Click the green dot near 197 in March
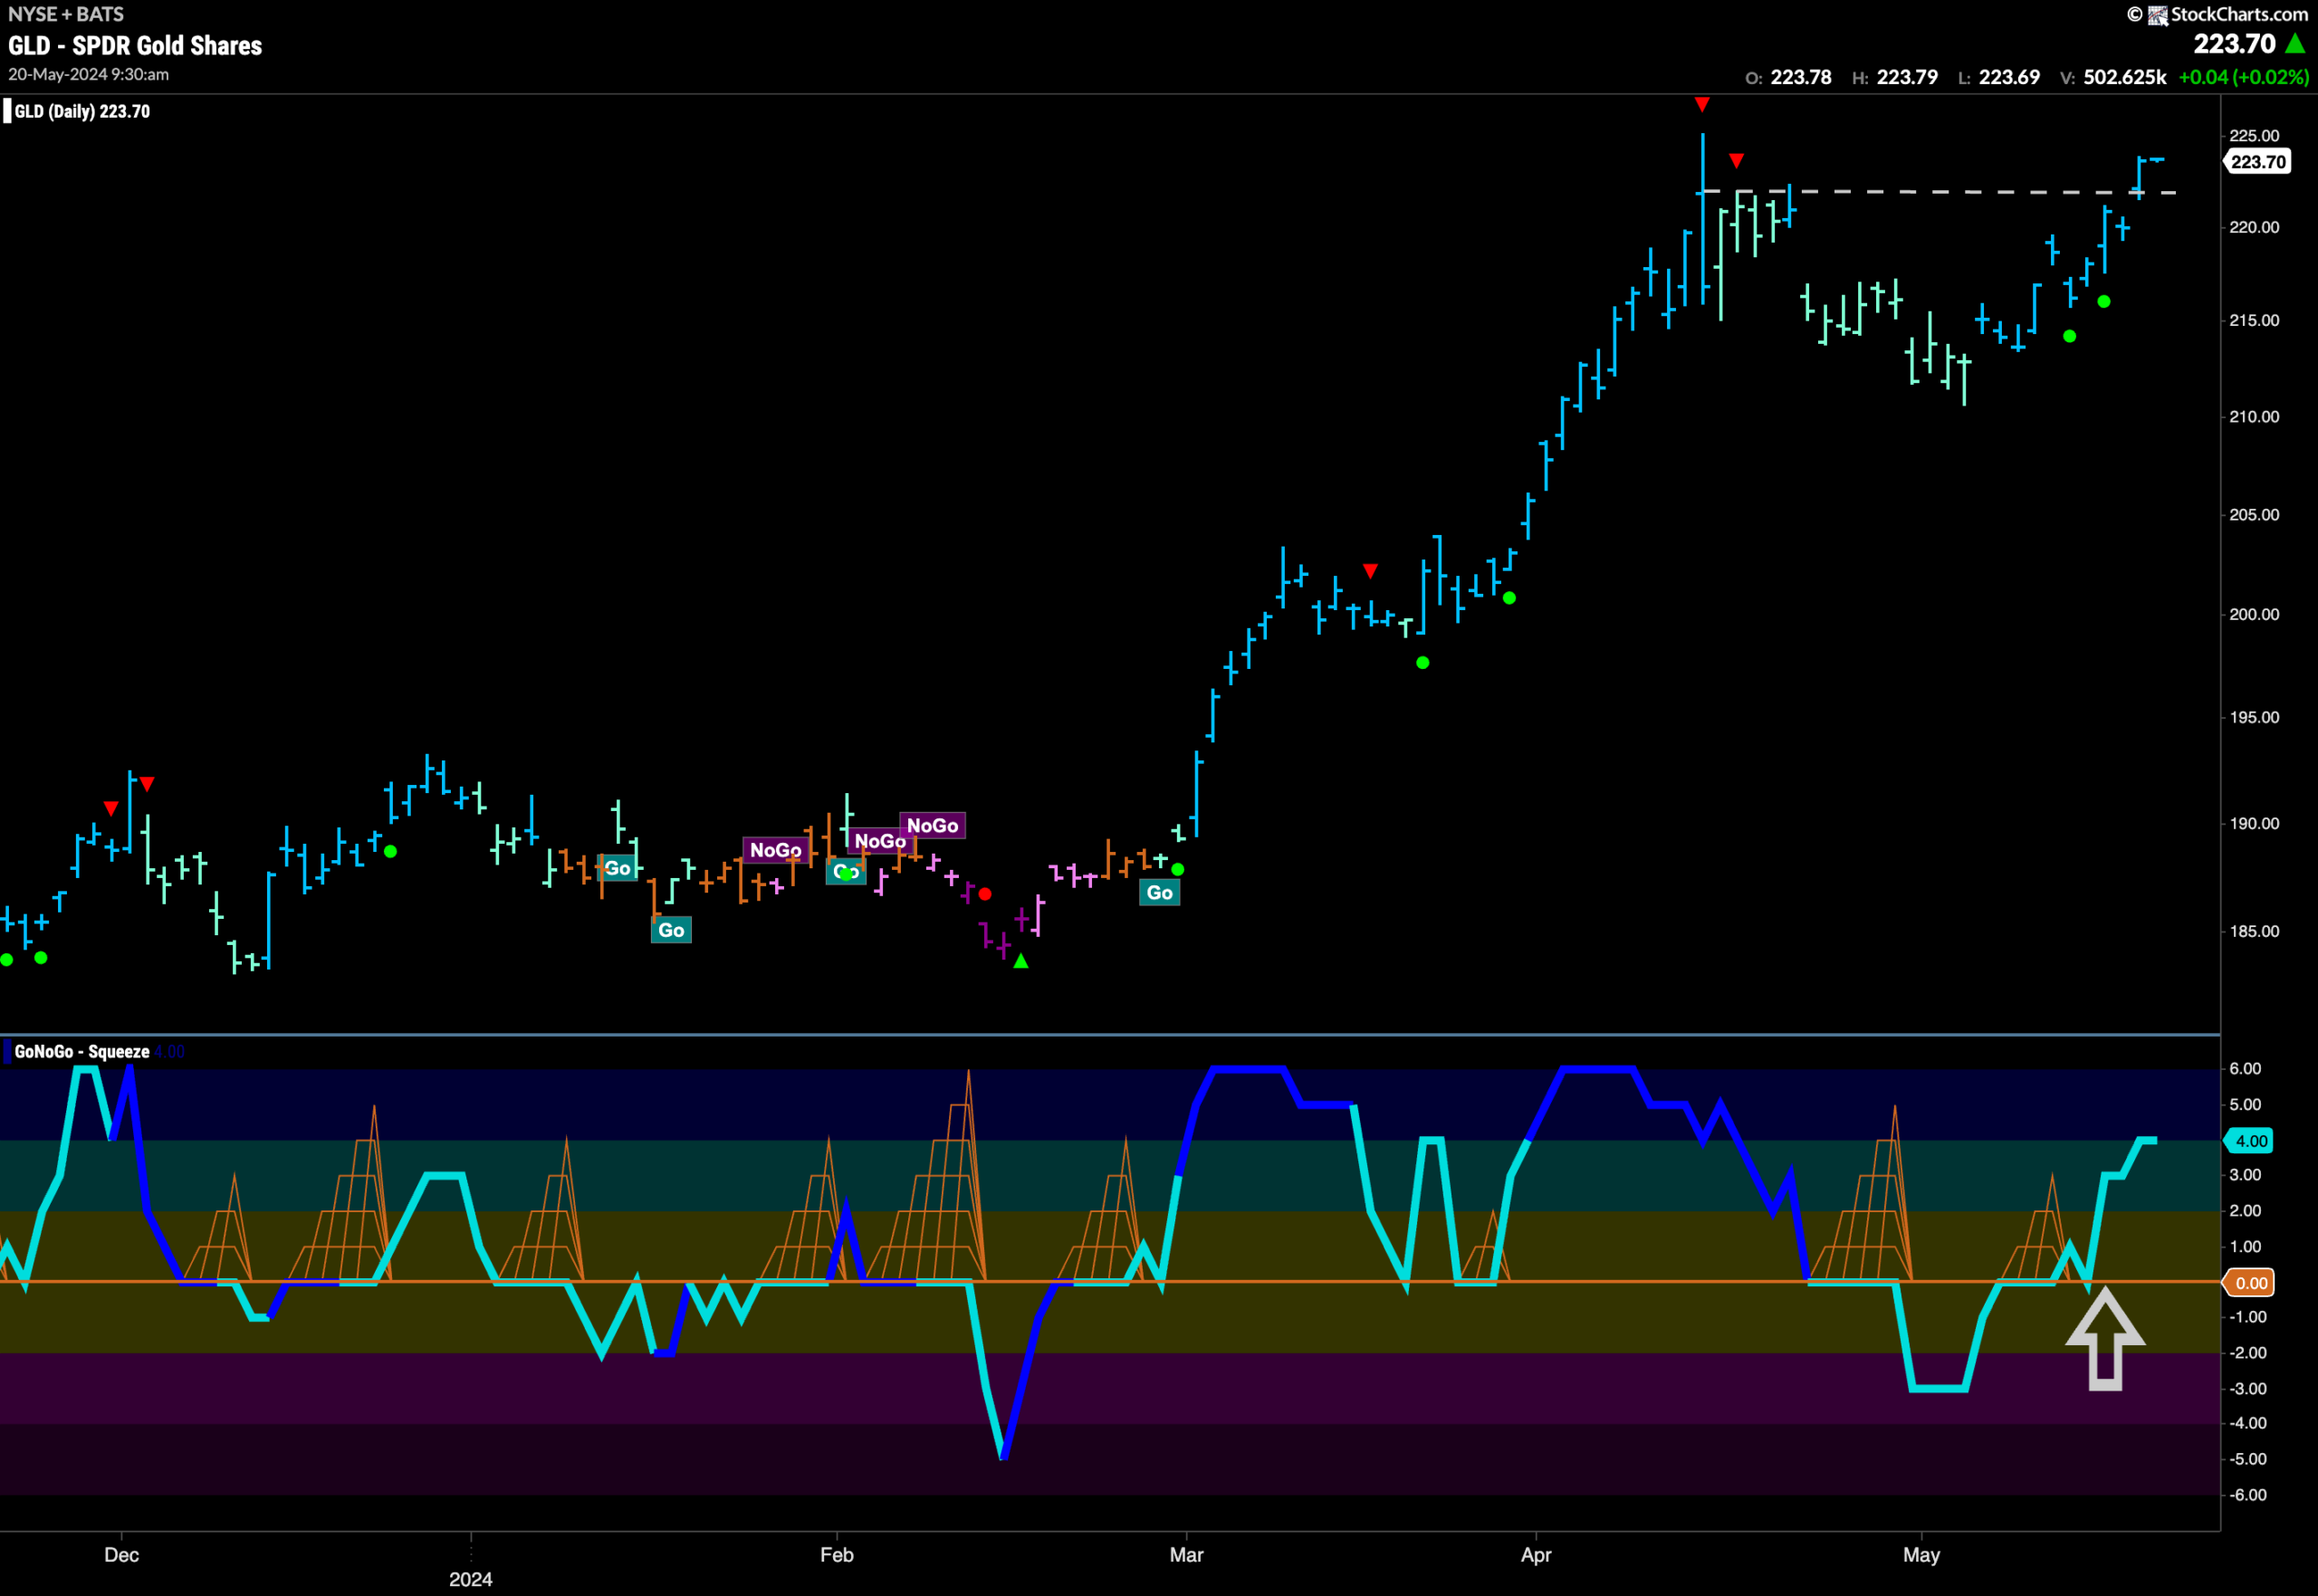Screen dimensions: 2318x1596 point(1423,663)
